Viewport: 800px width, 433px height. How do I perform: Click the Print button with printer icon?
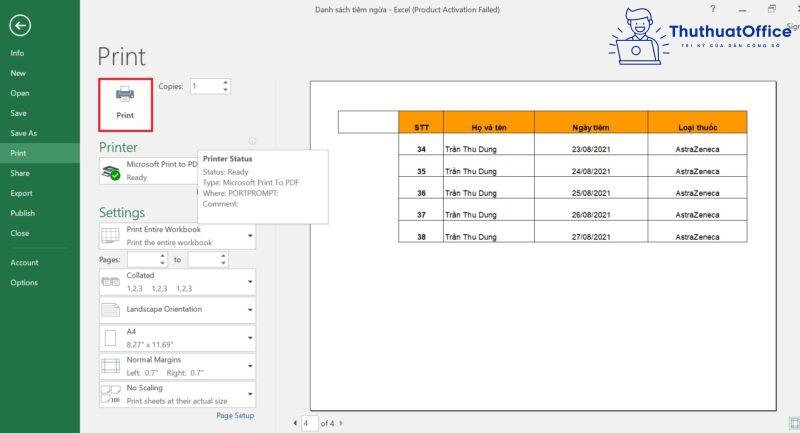click(126, 105)
